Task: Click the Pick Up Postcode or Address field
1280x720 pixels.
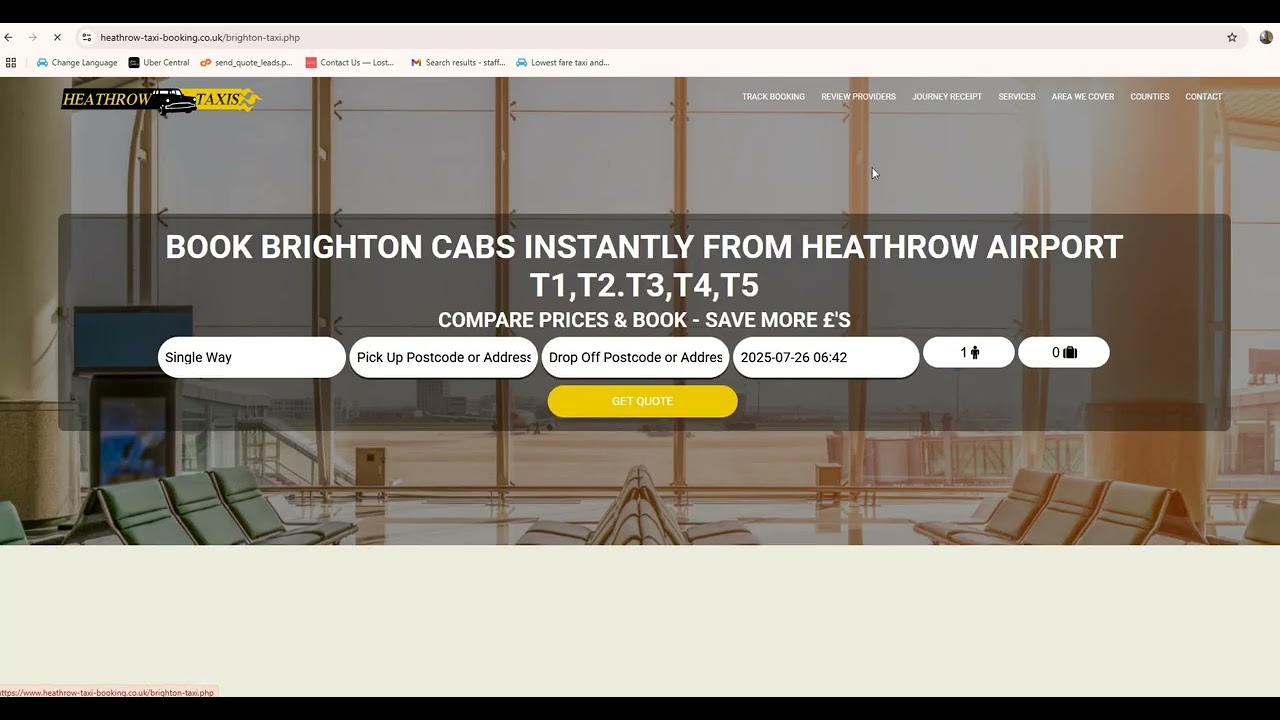Action: click(443, 357)
